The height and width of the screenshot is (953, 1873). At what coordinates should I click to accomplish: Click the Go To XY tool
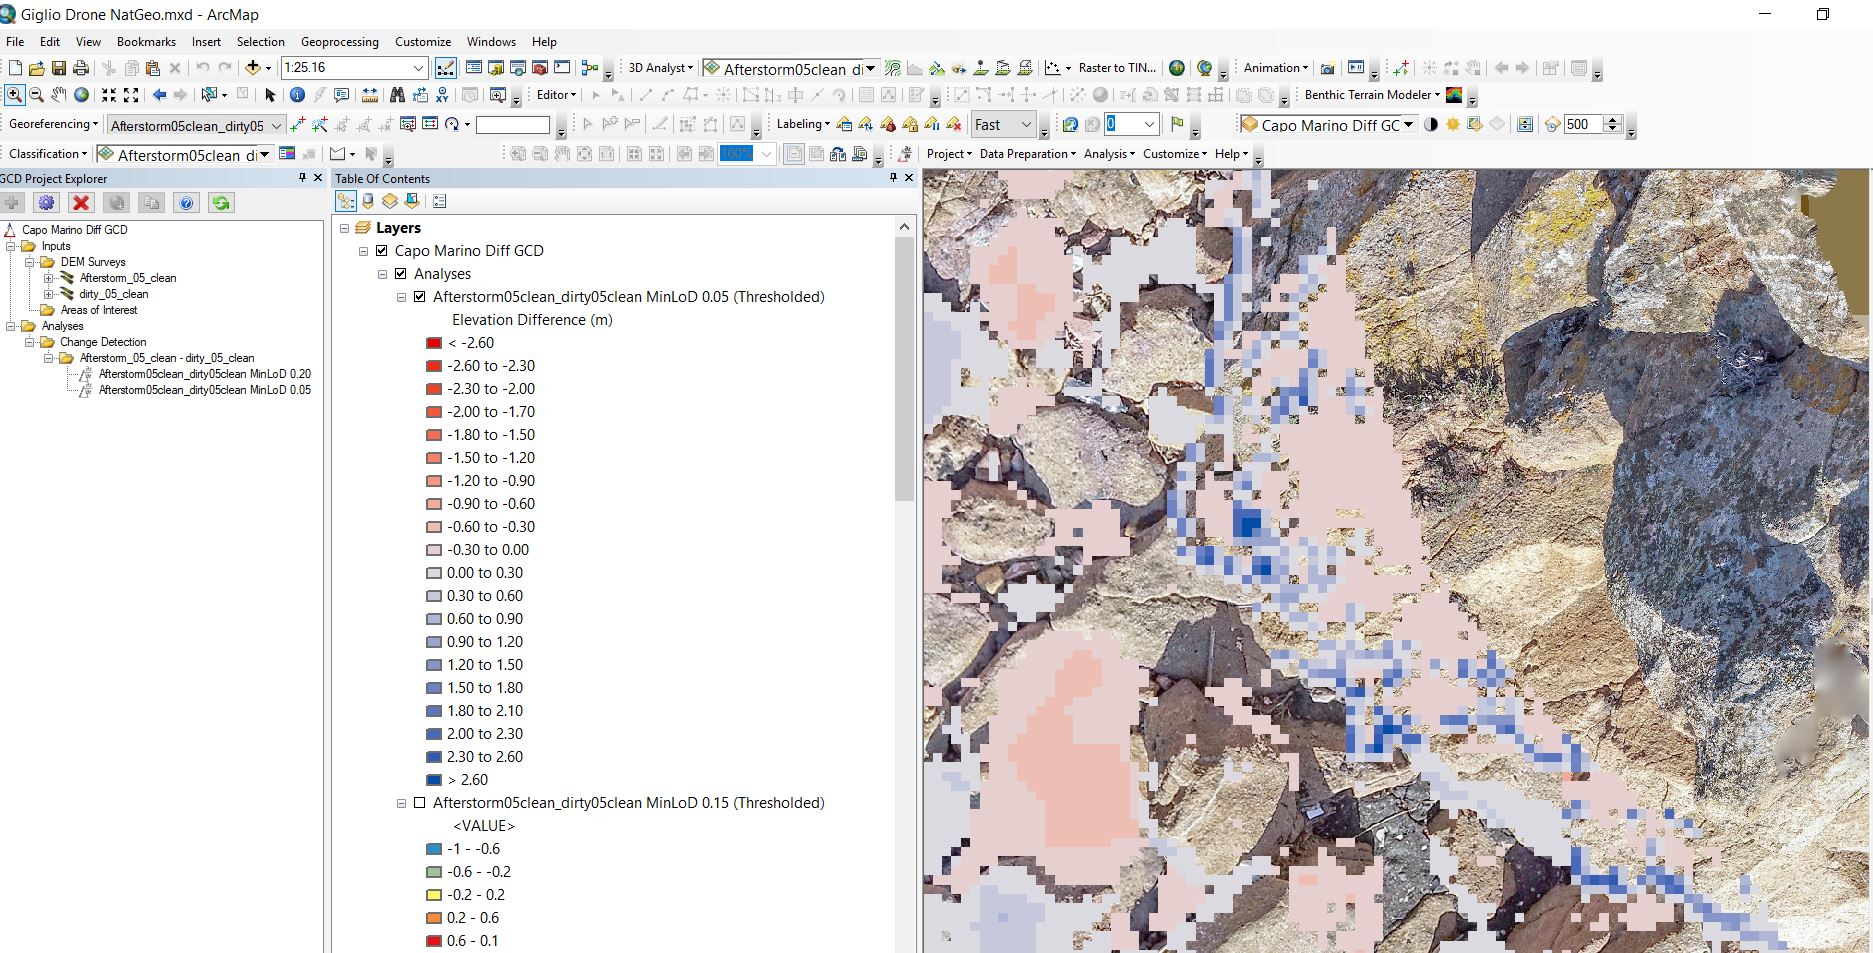(442, 95)
